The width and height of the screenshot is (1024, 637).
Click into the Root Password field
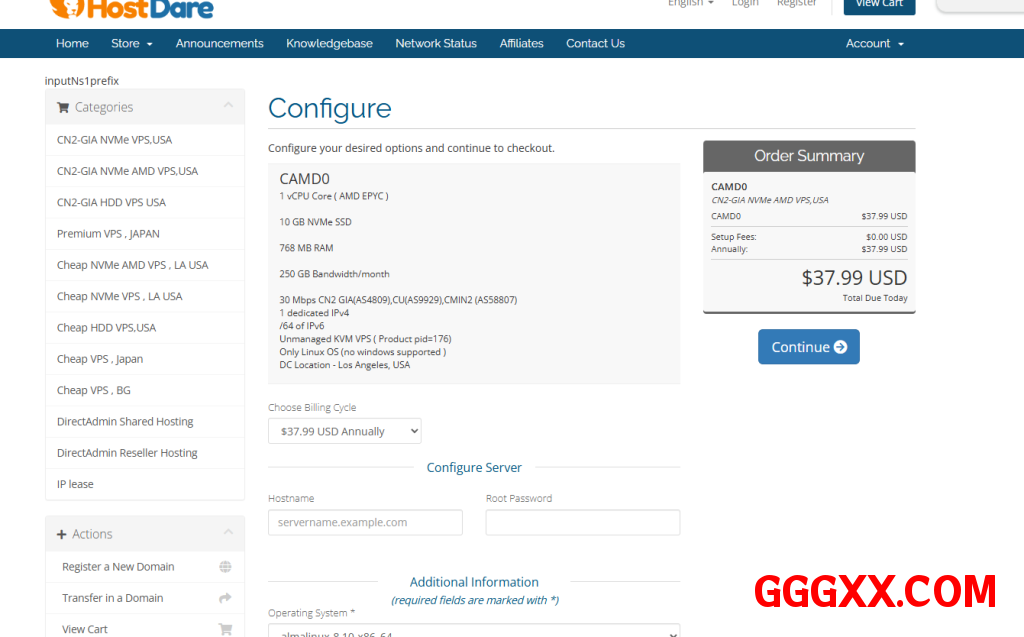click(x=582, y=523)
